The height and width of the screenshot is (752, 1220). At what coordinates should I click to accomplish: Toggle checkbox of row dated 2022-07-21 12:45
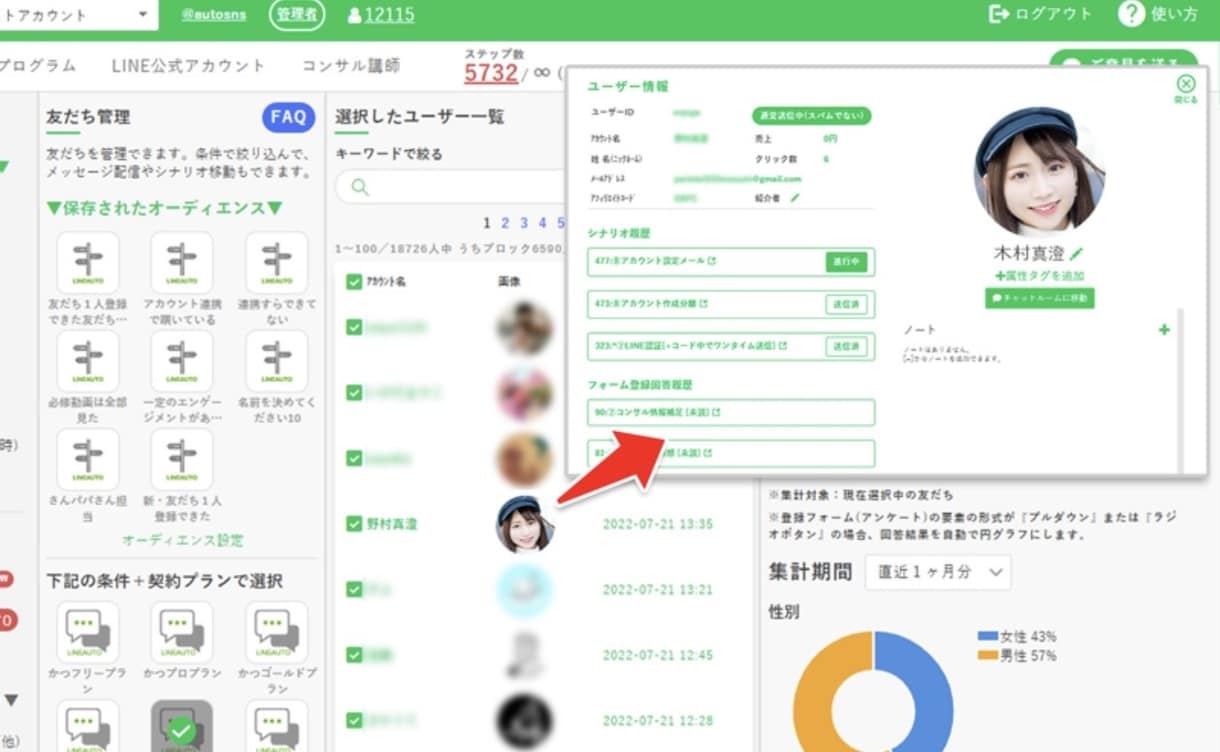point(354,654)
